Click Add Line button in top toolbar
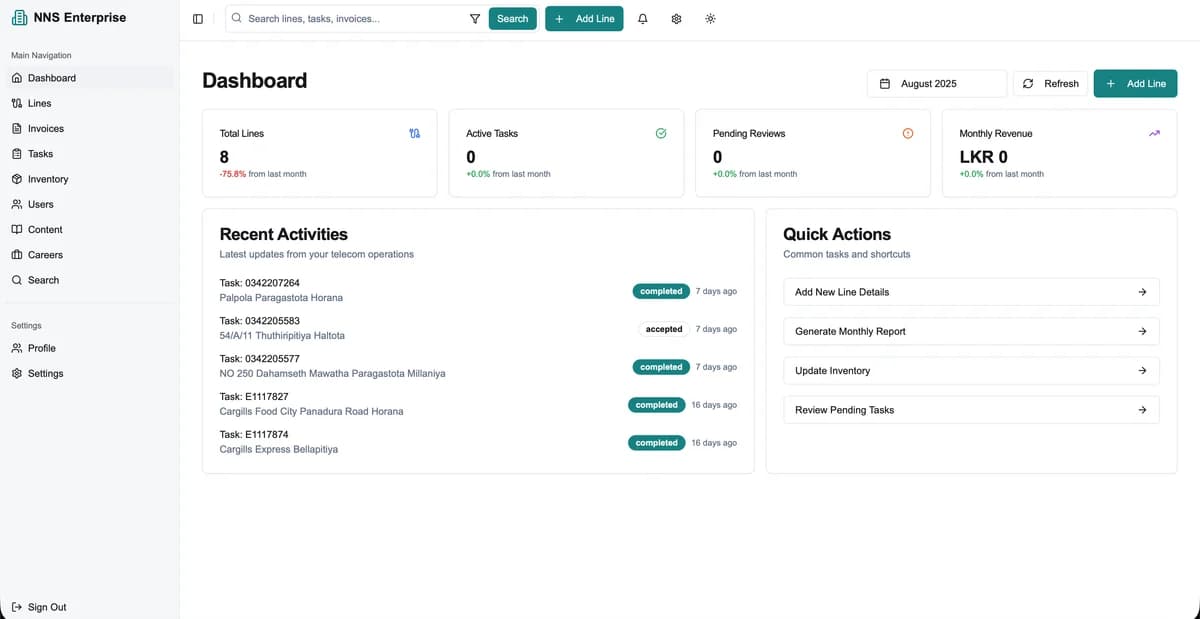 (584, 19)
